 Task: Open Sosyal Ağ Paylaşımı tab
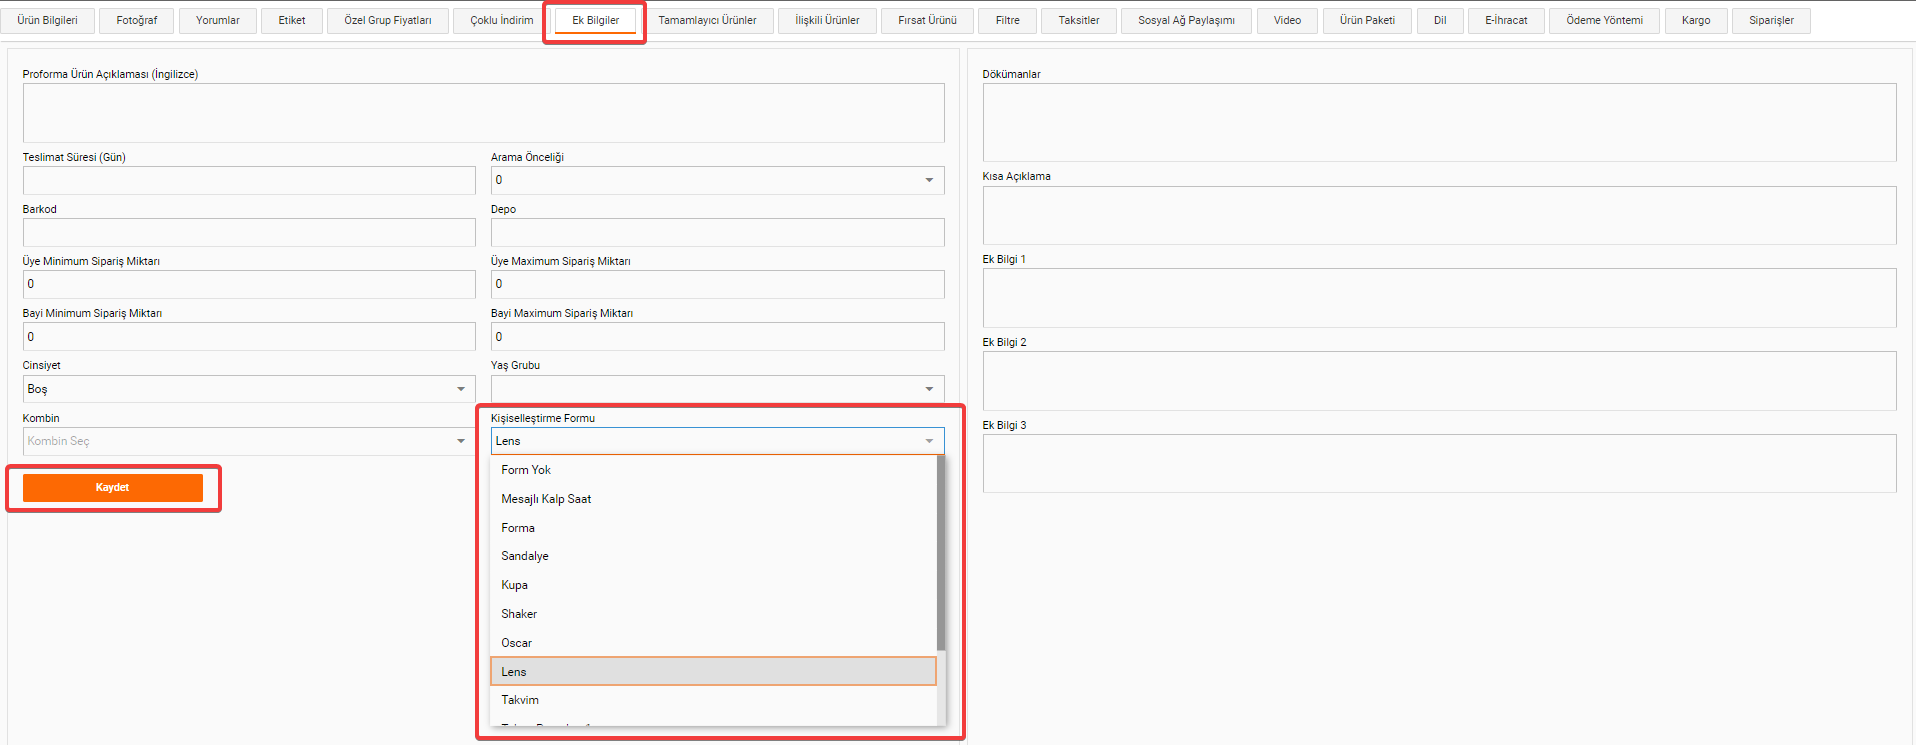tap(1186, 20)
